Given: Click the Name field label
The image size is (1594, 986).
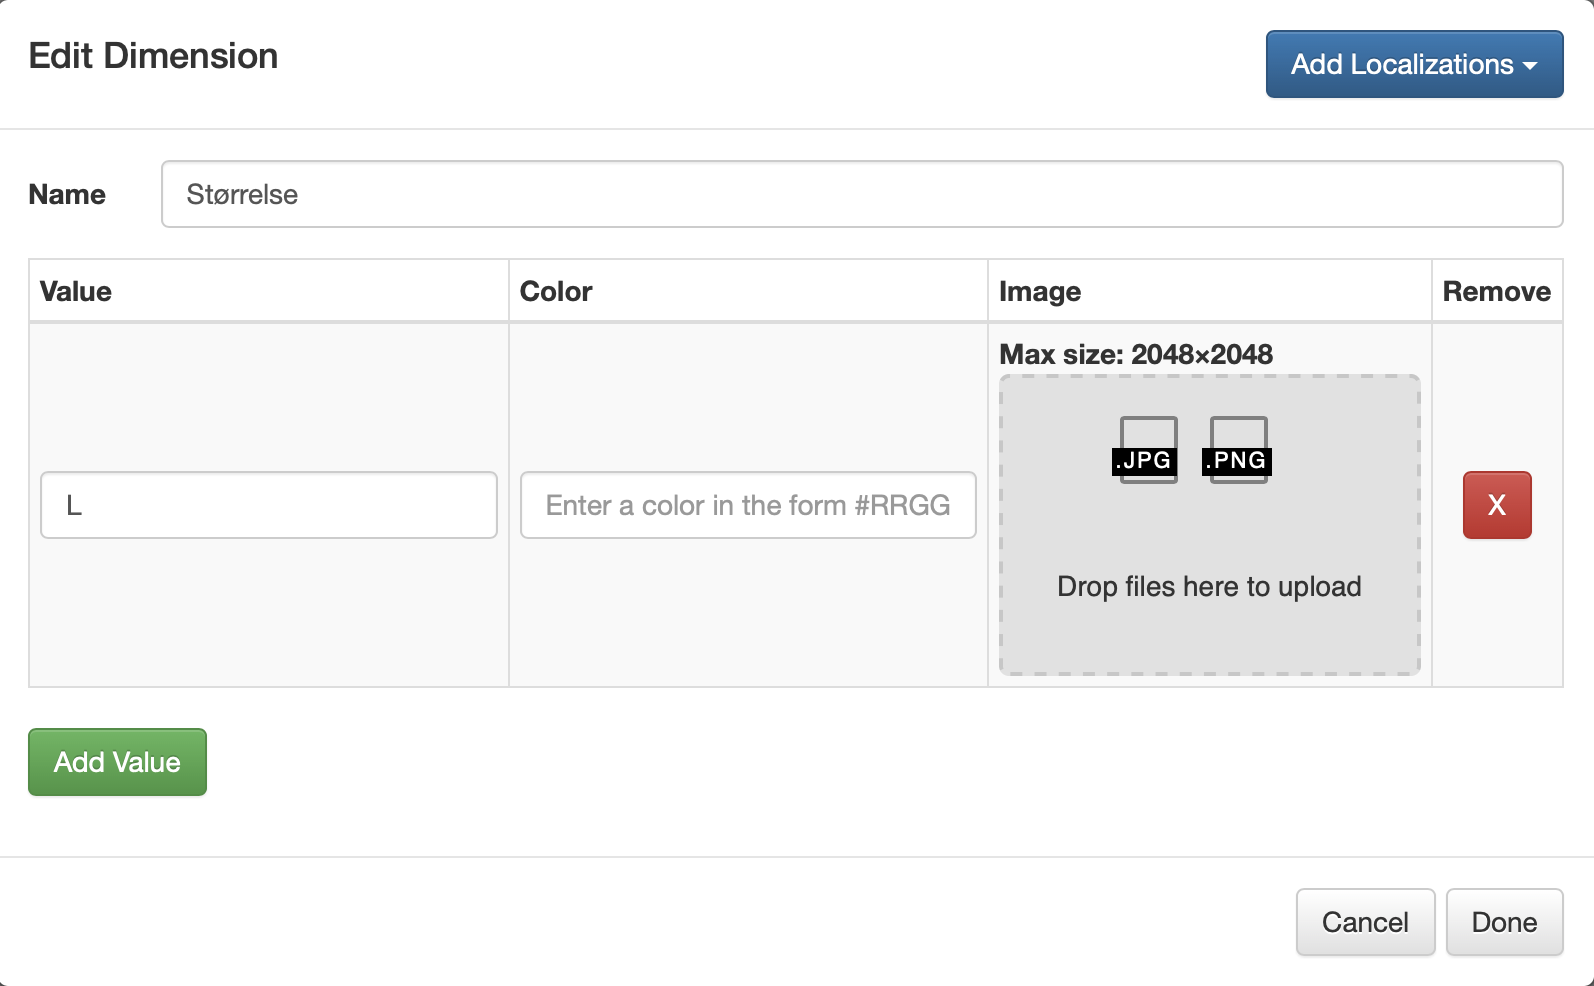Looking at the screenshot, I should pyautogui.click(x=67, y=194).
